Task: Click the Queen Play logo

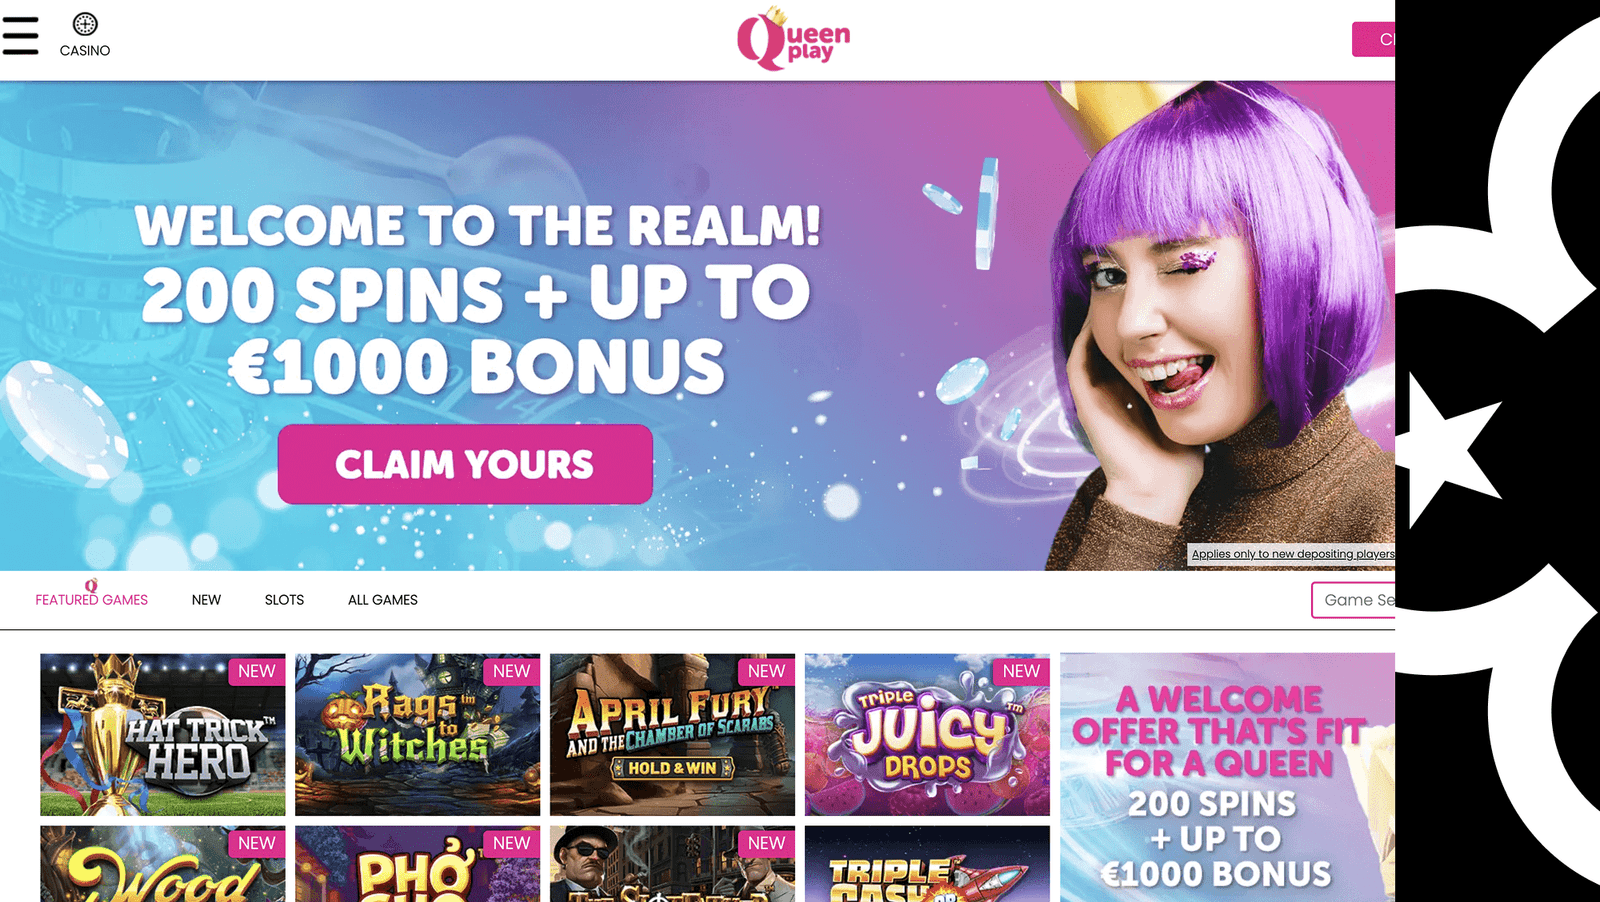Action: coord(793,39)
